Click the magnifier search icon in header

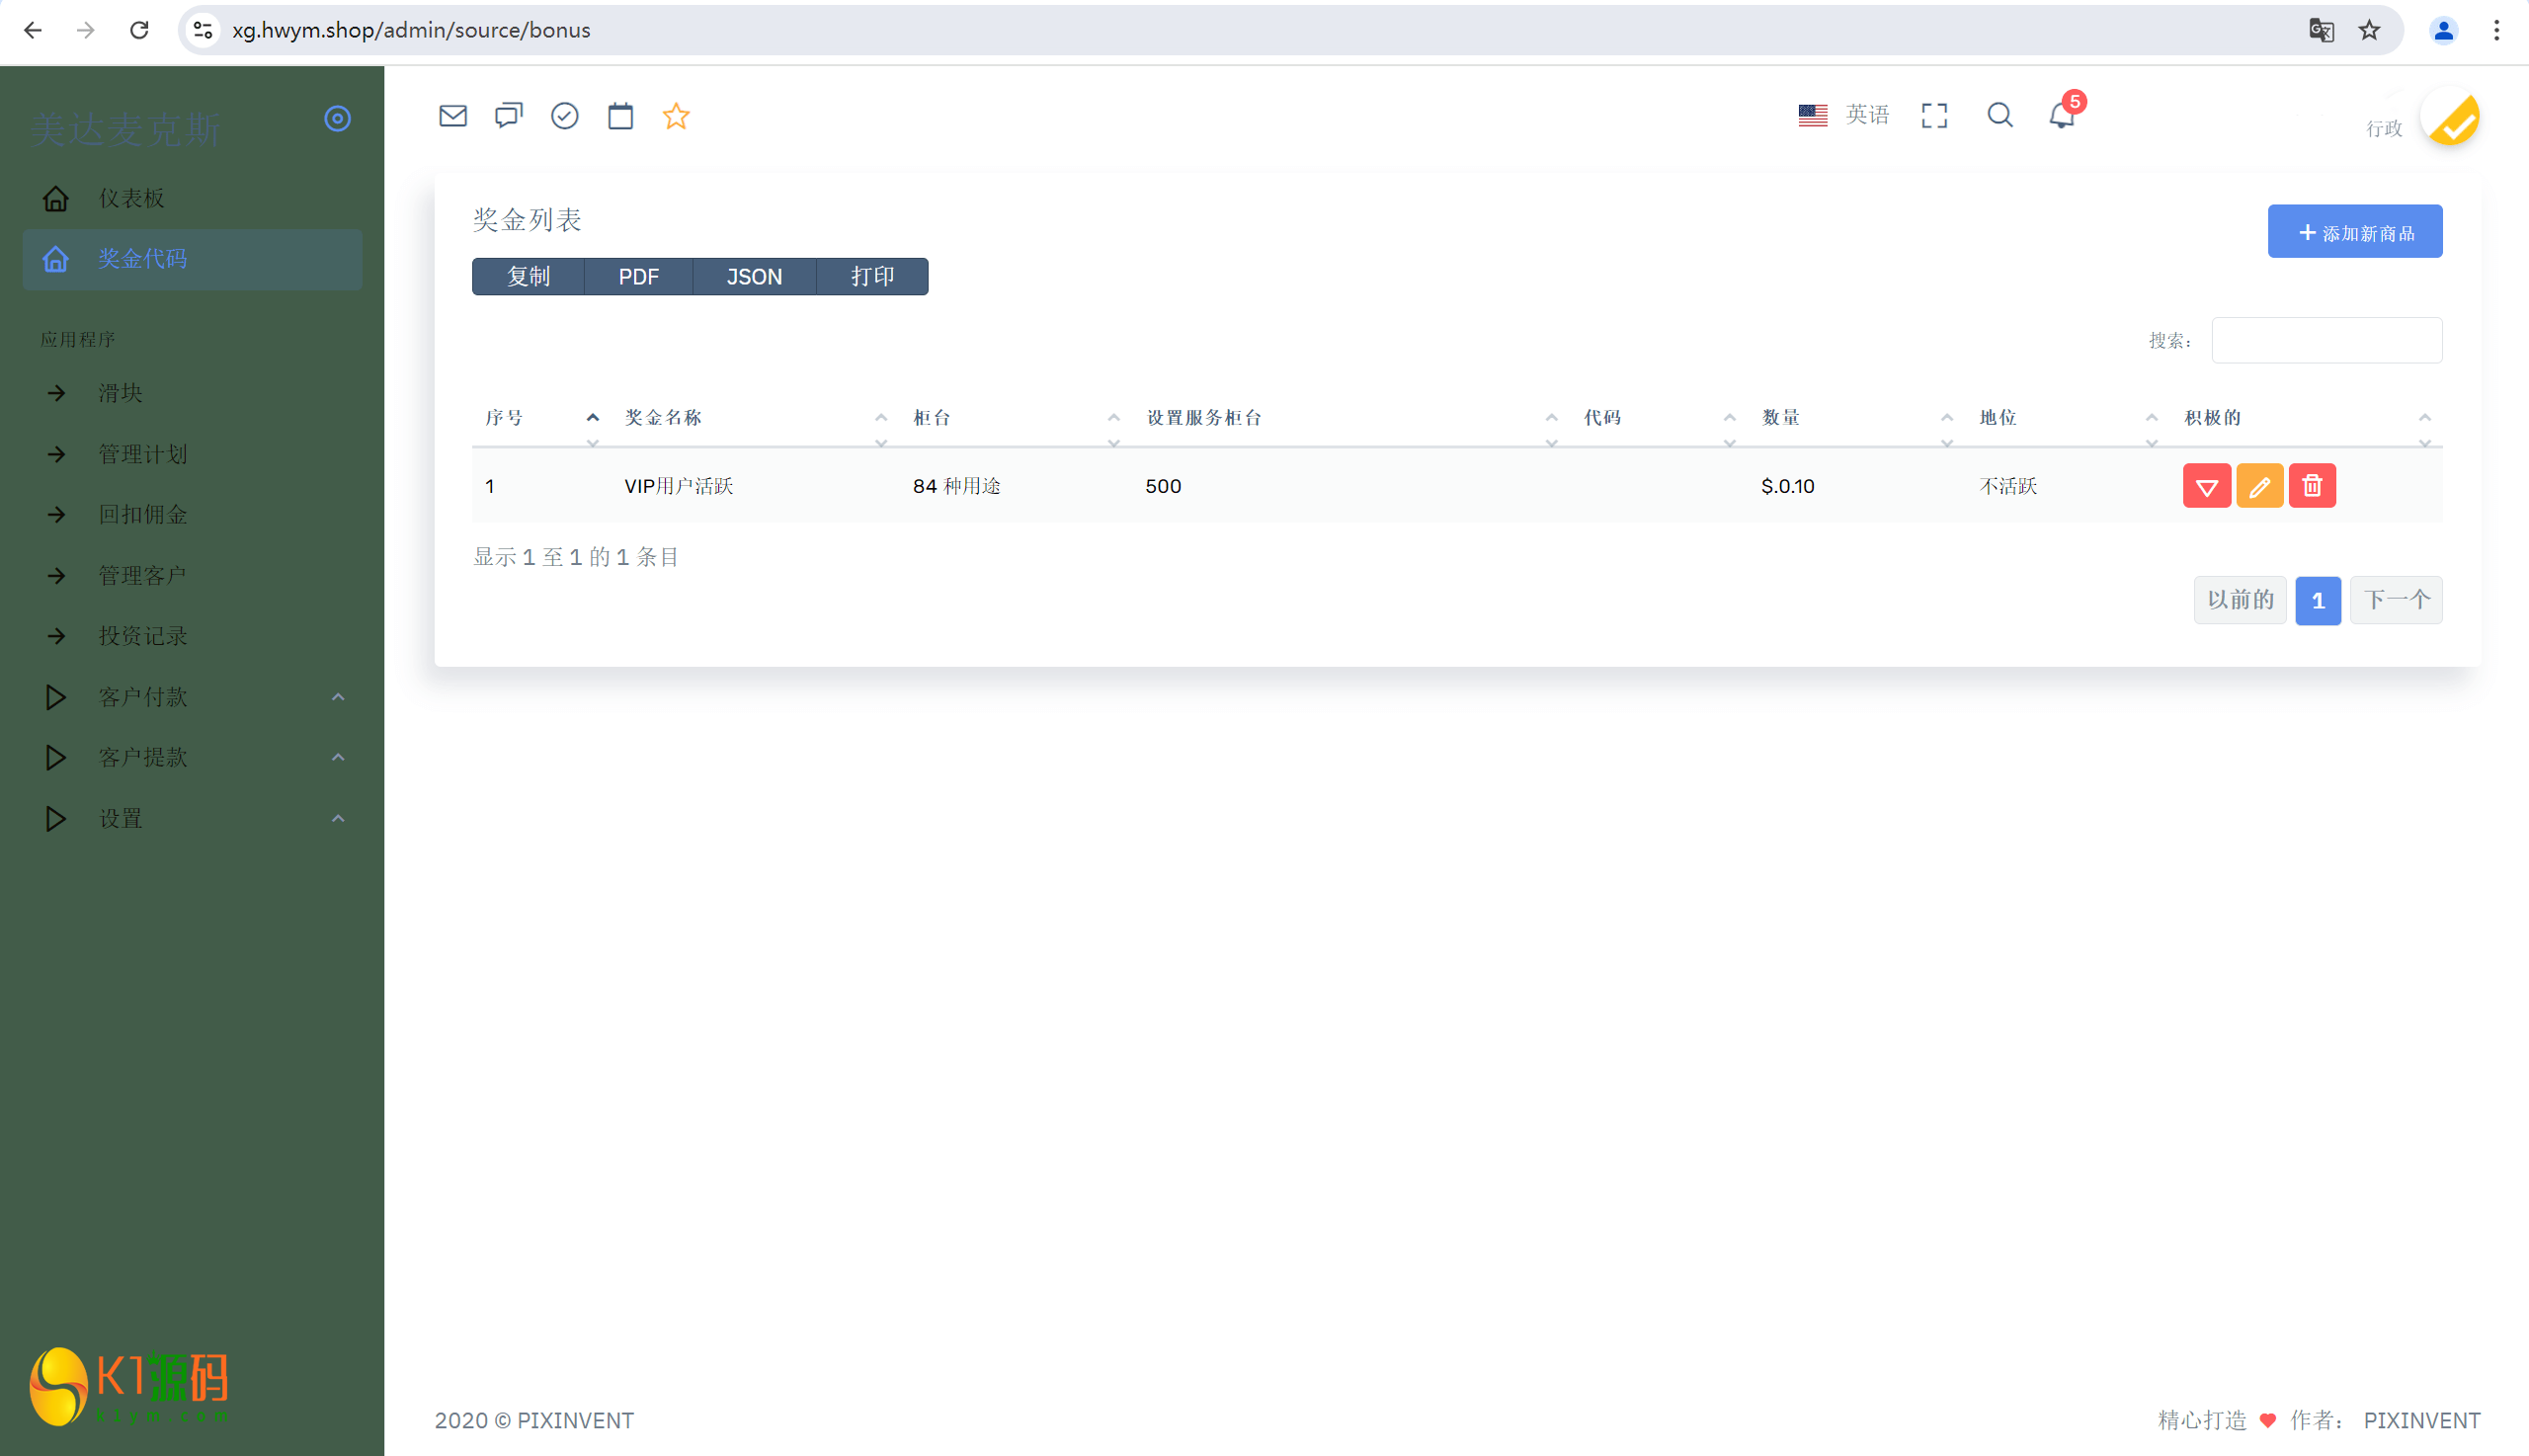pos(2000,115)
